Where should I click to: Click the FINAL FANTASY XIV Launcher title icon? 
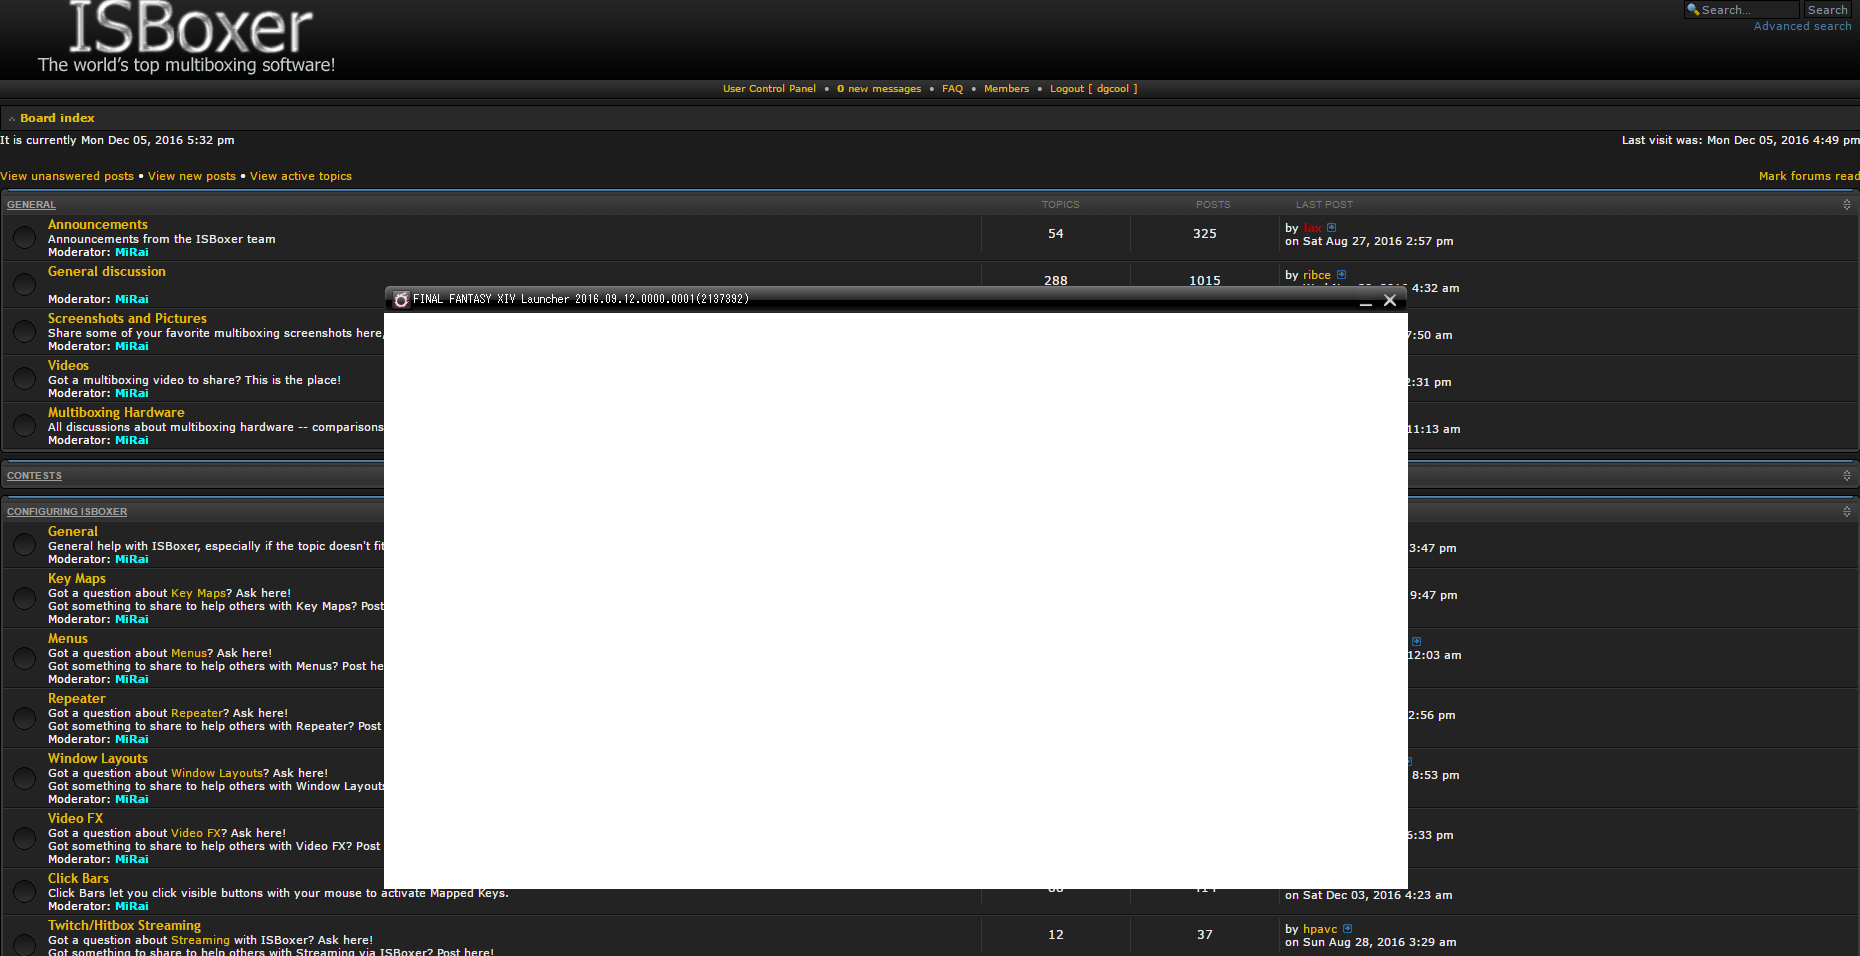tap(401, 299)
